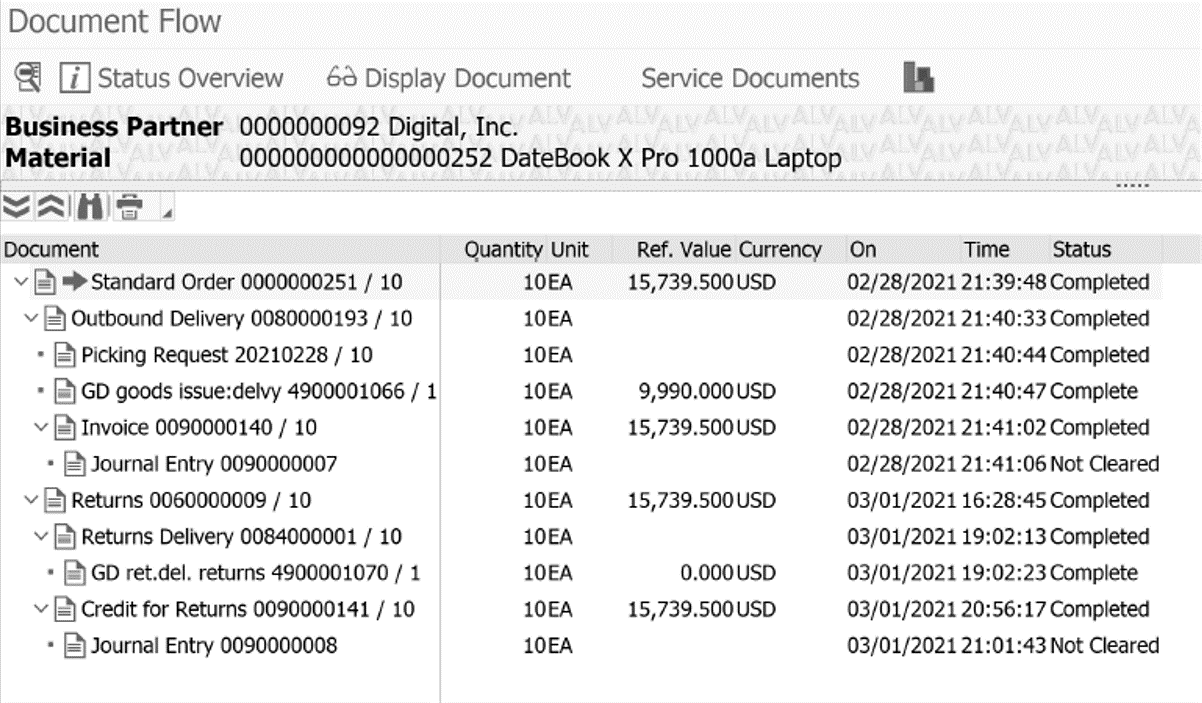
Task: Click the 0.000 ref value cell
Action: tap(706, 573)
